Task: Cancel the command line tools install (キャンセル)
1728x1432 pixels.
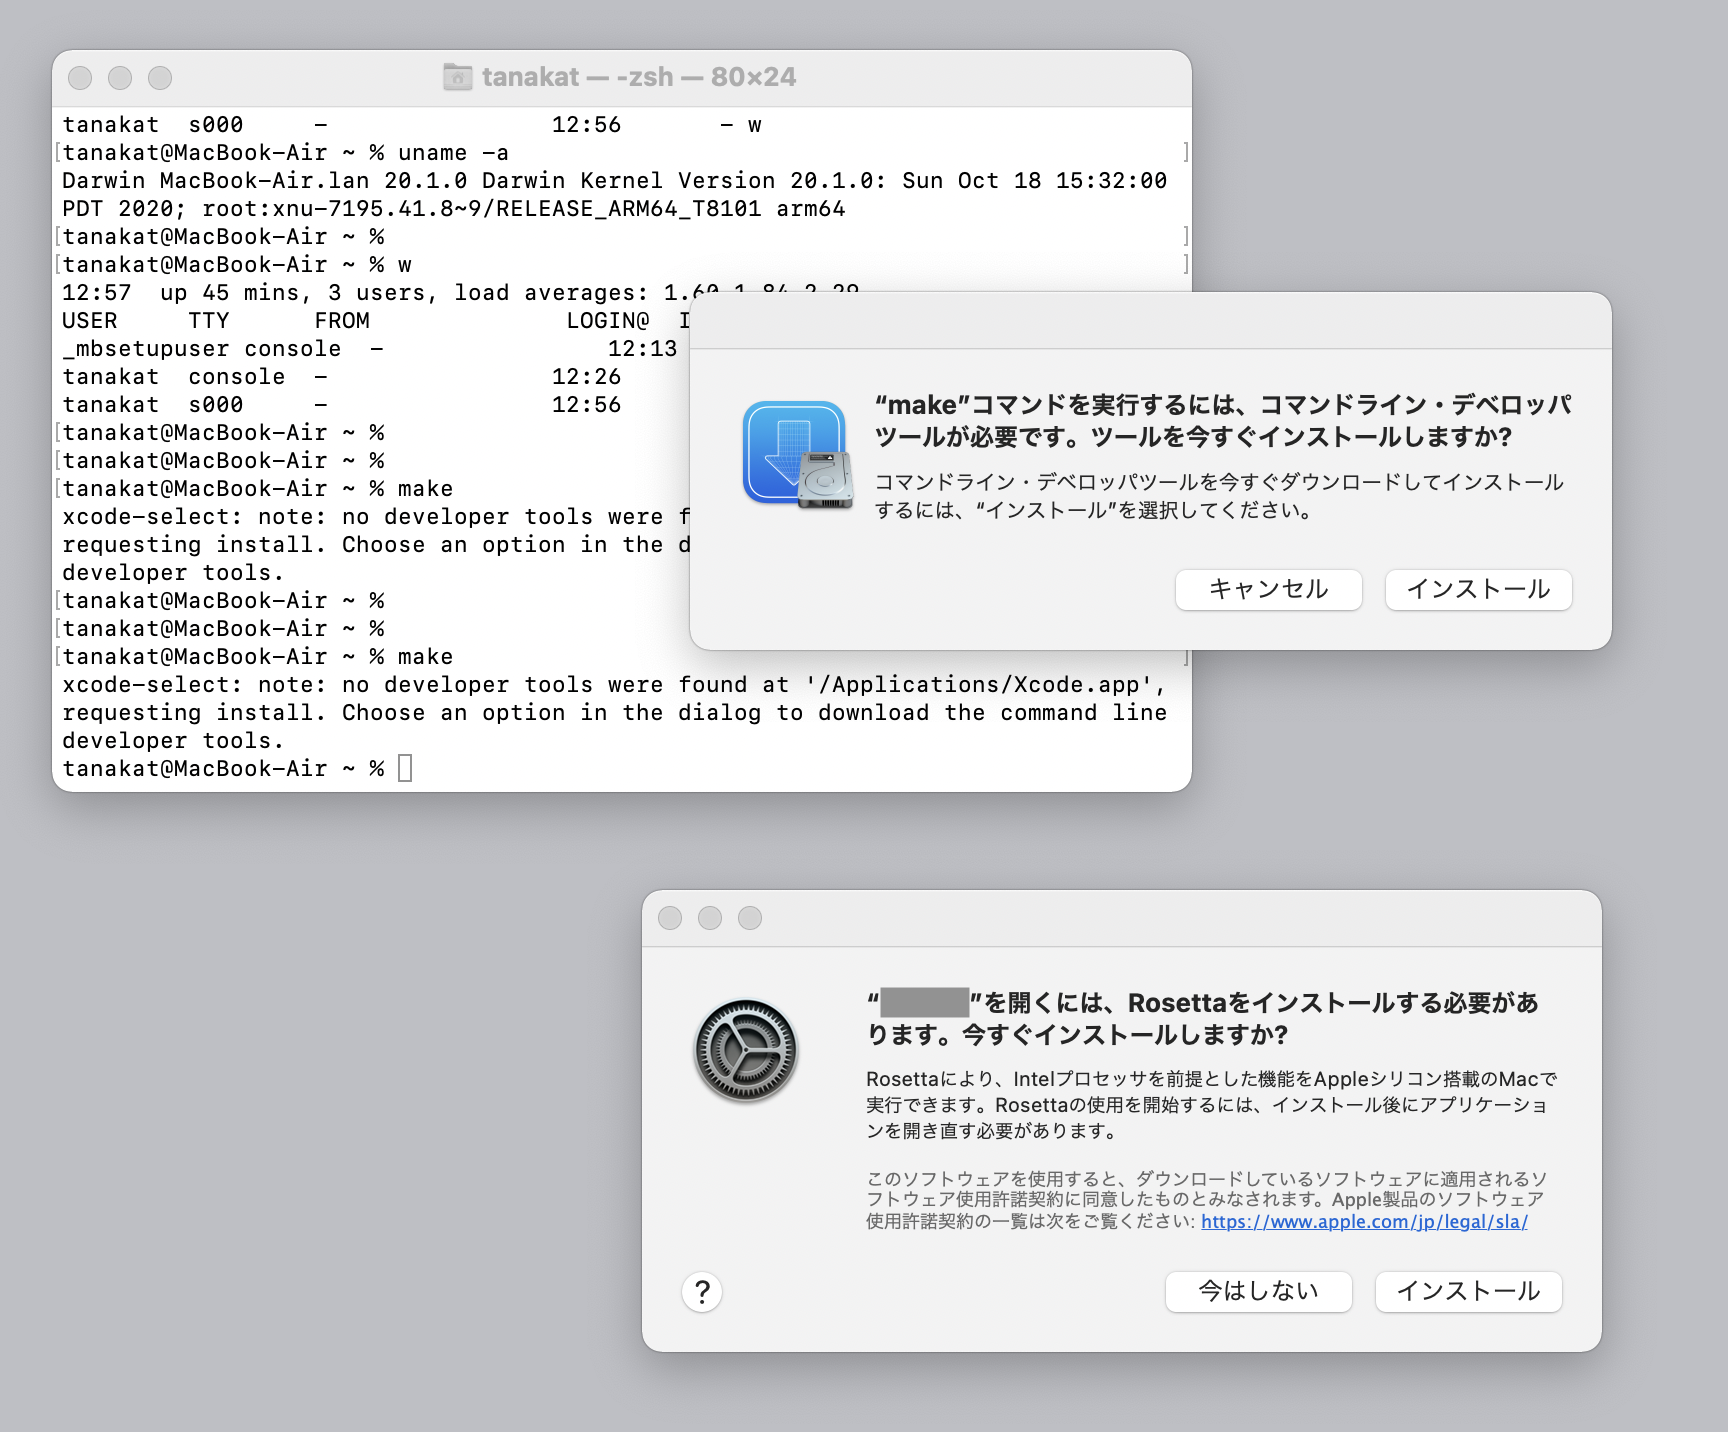Action: (1269, 590)
